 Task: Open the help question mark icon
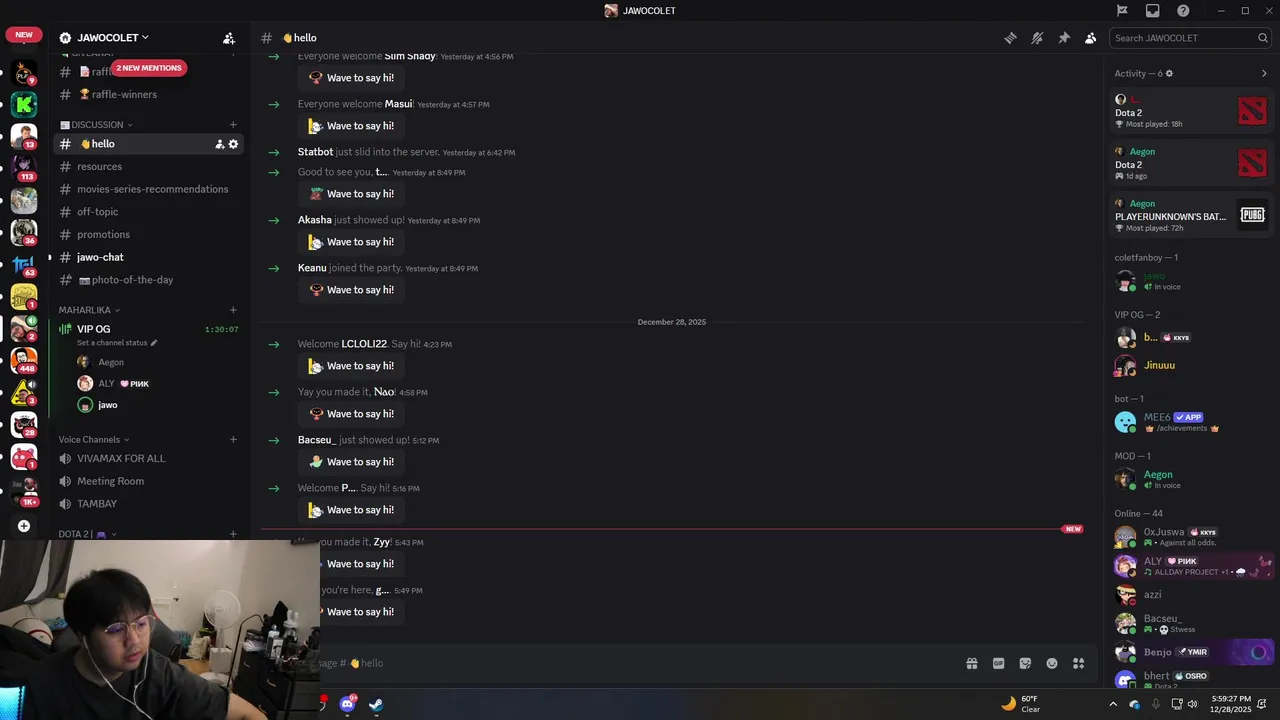coord(1183,11)
